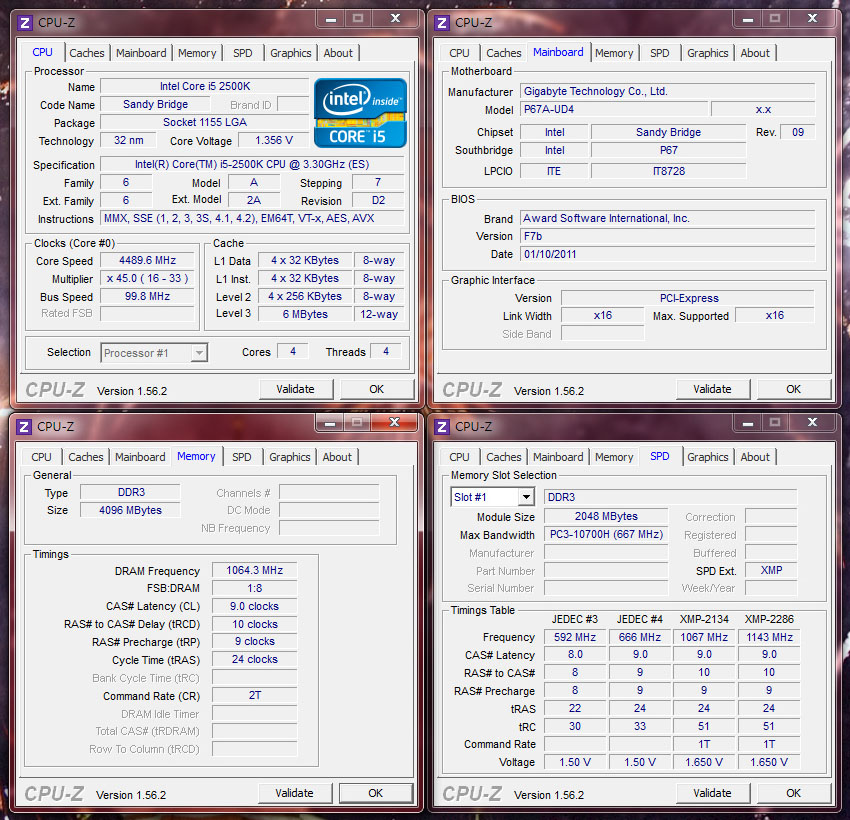Switch to Caches tab in CPU window
The height and width of the screenshot is (820, 850).
87,53
